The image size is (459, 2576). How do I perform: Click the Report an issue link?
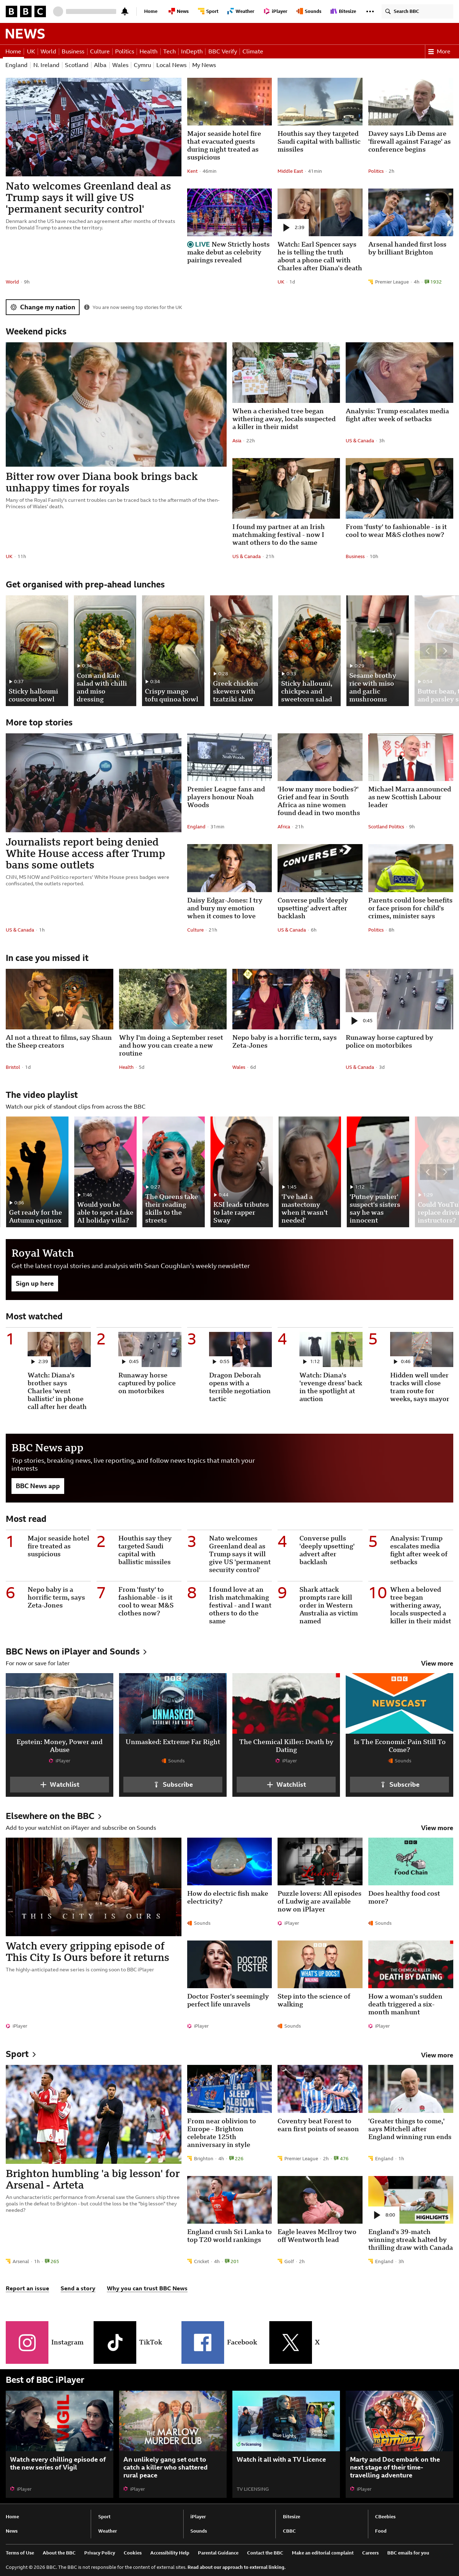(x=27, y=2288)
